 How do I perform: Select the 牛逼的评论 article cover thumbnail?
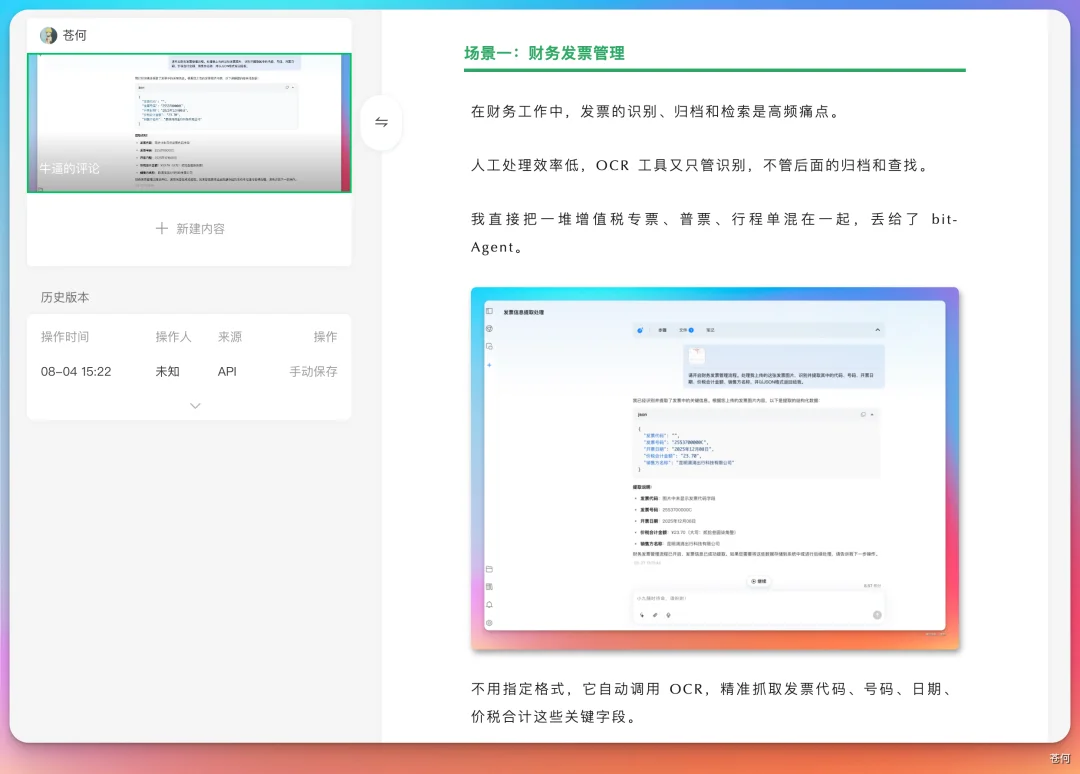pyautogui.click(x=189, y=123)
